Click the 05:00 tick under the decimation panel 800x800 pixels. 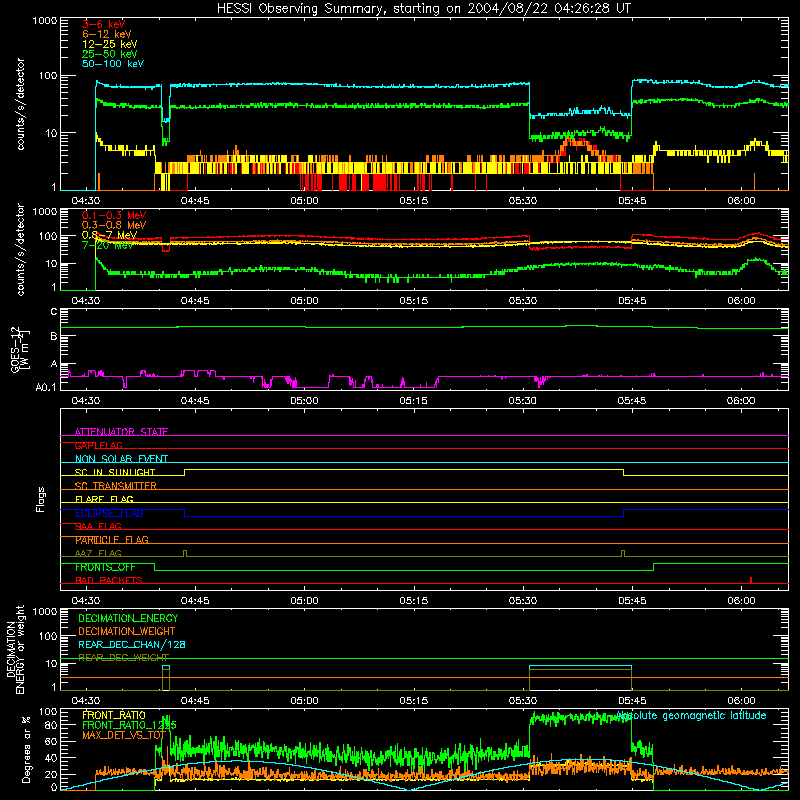point(304,701)
